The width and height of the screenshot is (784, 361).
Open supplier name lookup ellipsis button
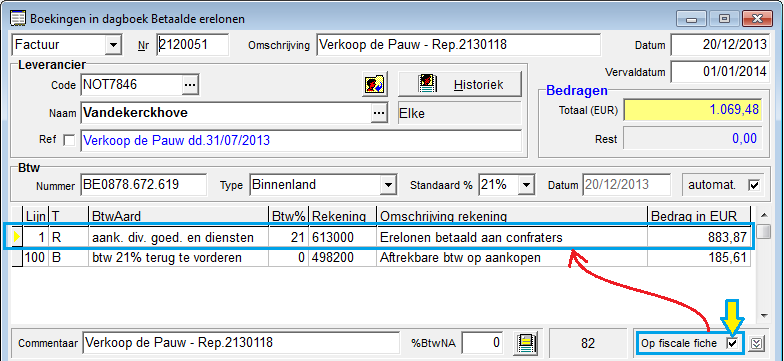pos(379,113)
